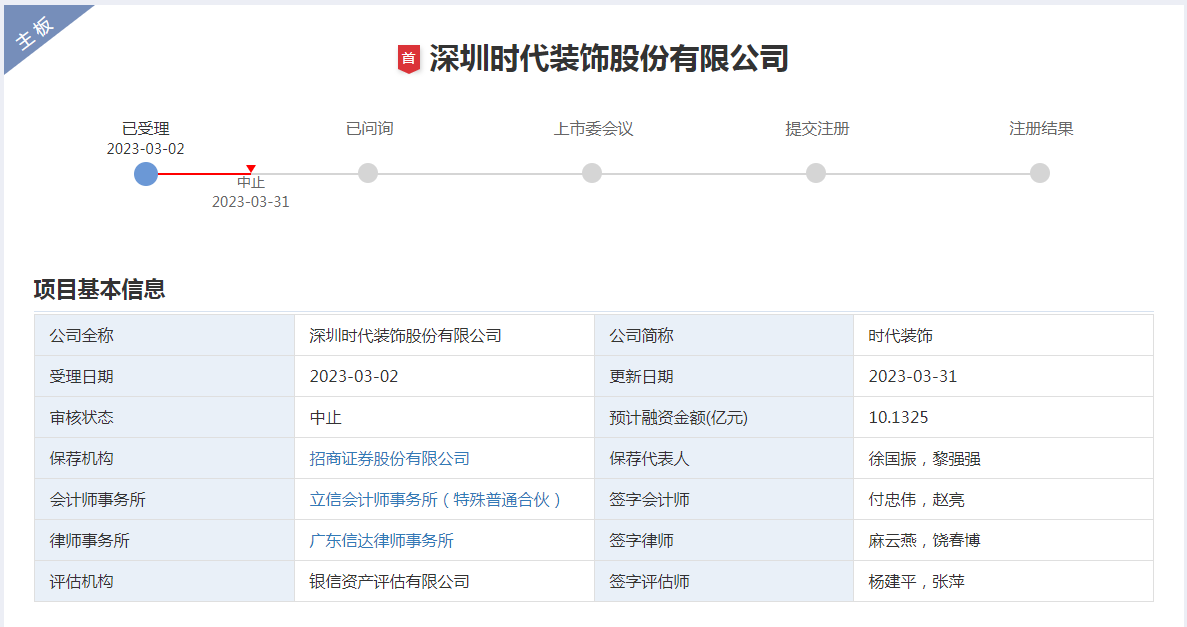Click the 时代装饰 short name cell

click(x=900, y=336)
